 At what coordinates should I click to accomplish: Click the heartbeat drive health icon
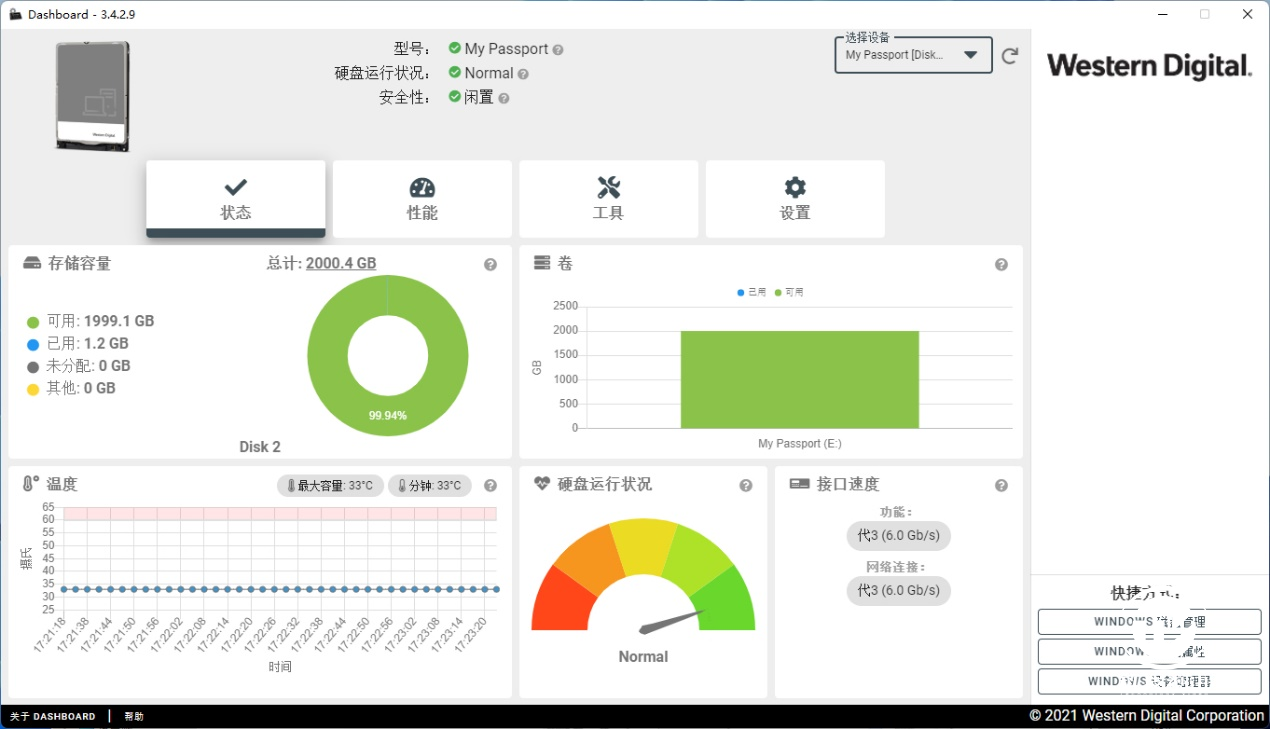(x=542, y=483)
